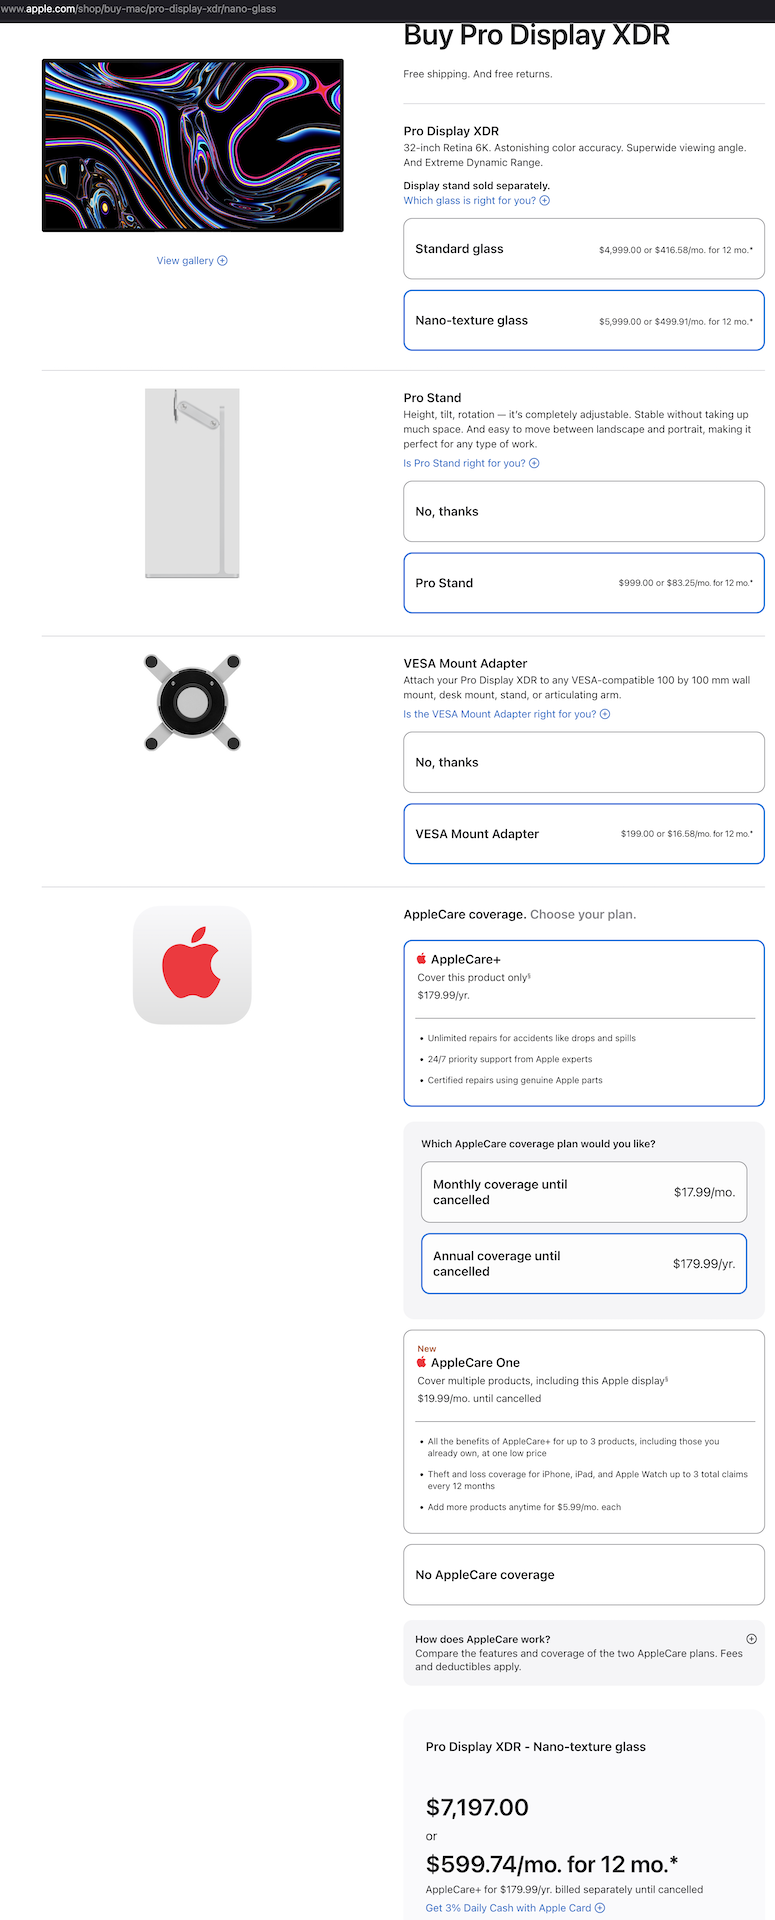Image resolution: width=775 pixels, height=1920 pixels.
Task: Click plus icon after Which glass is right
Action: 545,201
